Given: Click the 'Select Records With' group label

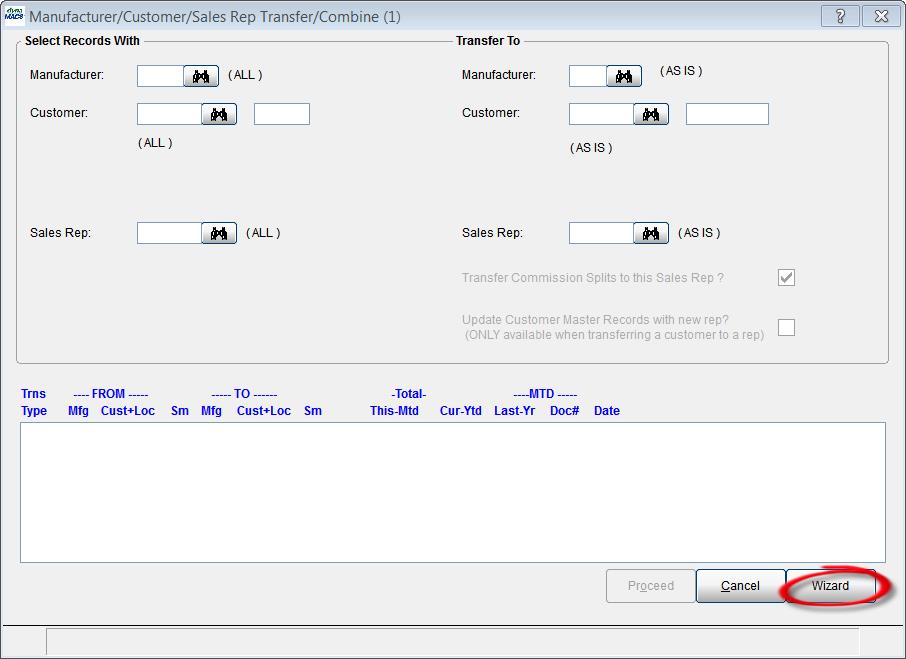Looking at the screenshot, I should 82,41.
